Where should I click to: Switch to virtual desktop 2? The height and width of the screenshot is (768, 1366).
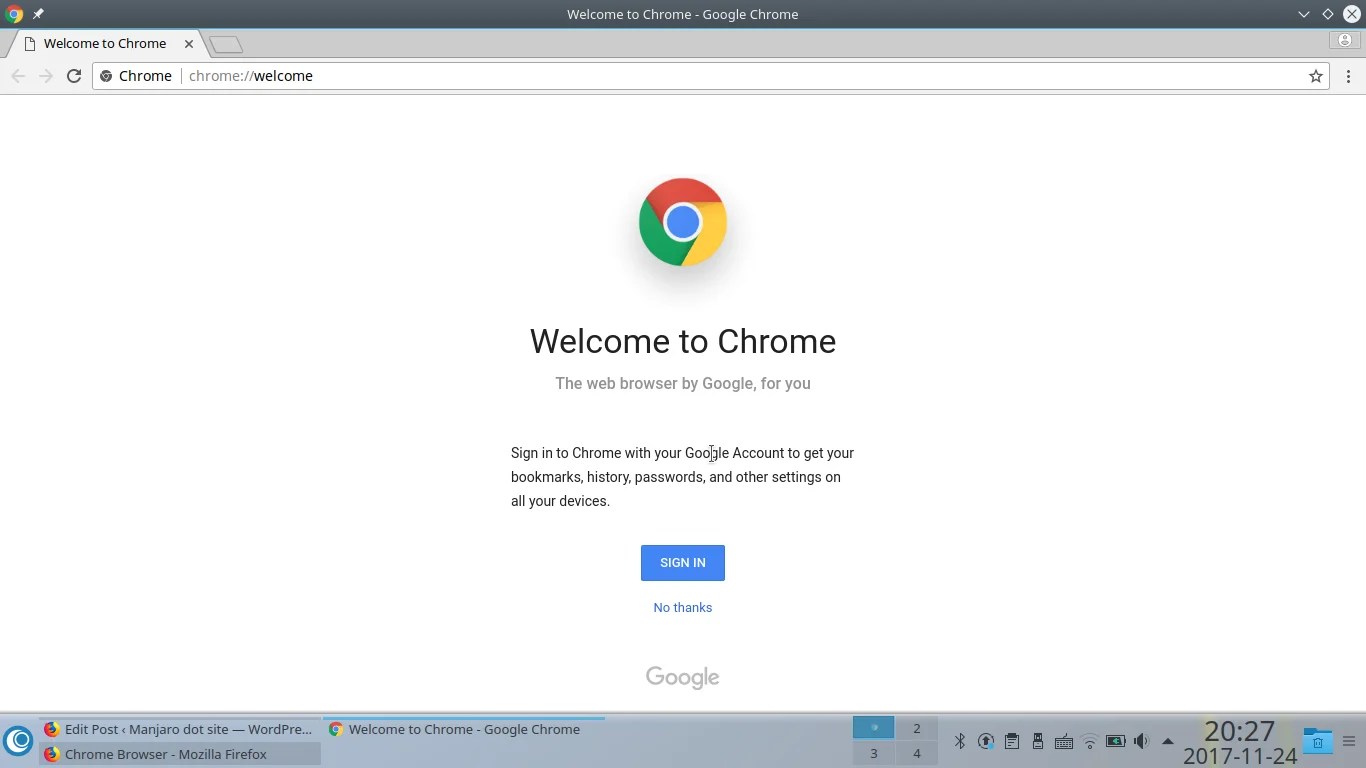916,728
